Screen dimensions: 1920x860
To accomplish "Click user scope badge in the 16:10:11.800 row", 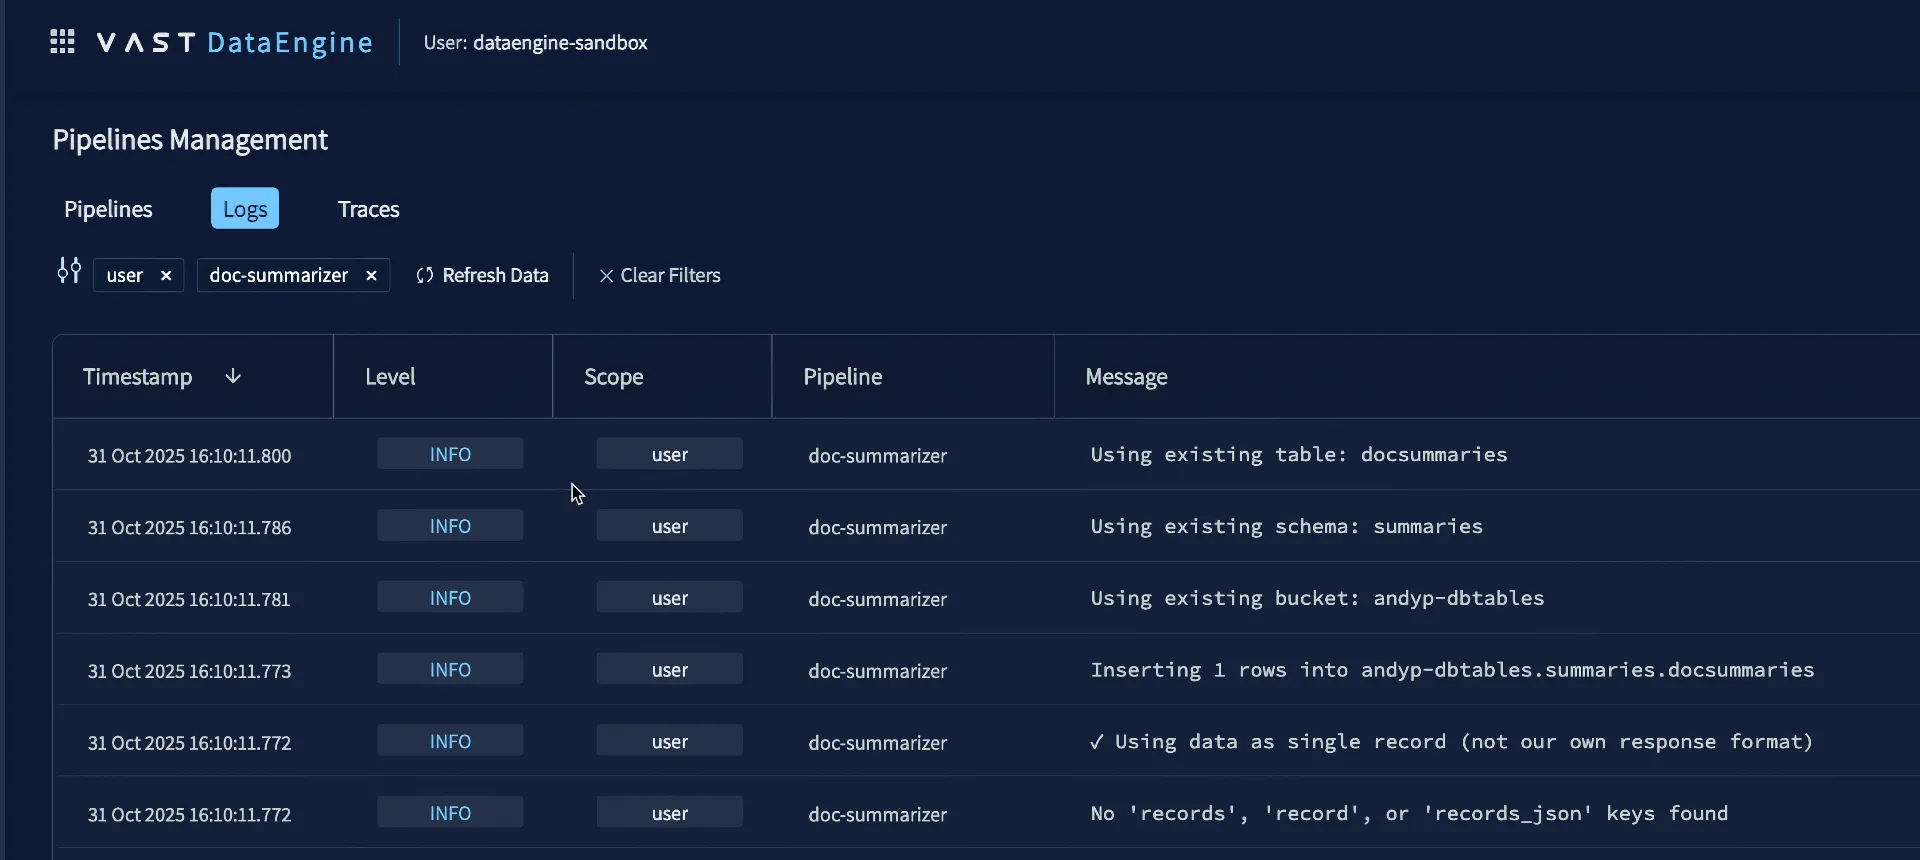I will pyautogui.click(x=670, y=454).
